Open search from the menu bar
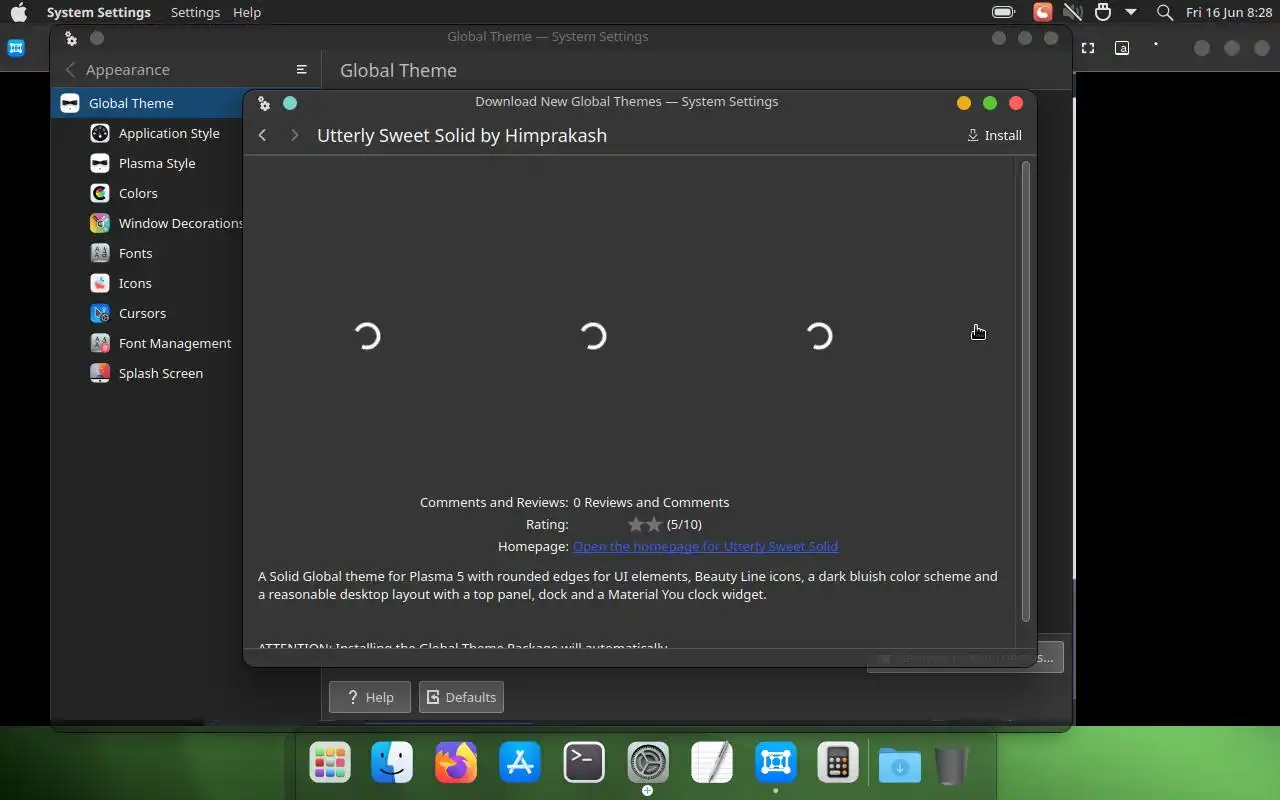Viewport: 1280px width, 800px height. pos(1164,12)
